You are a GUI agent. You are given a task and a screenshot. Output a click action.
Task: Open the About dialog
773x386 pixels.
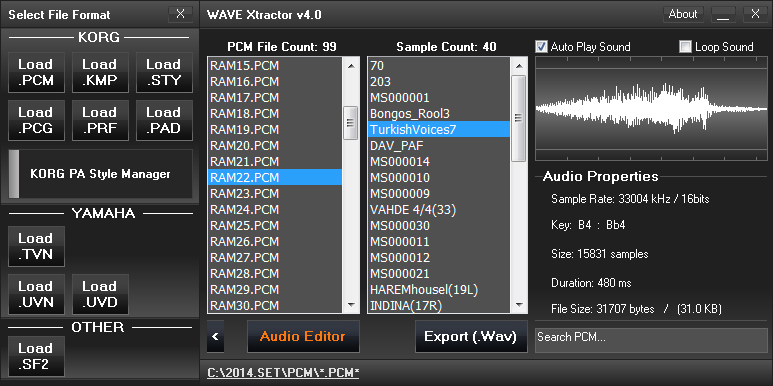coord(683,14)
